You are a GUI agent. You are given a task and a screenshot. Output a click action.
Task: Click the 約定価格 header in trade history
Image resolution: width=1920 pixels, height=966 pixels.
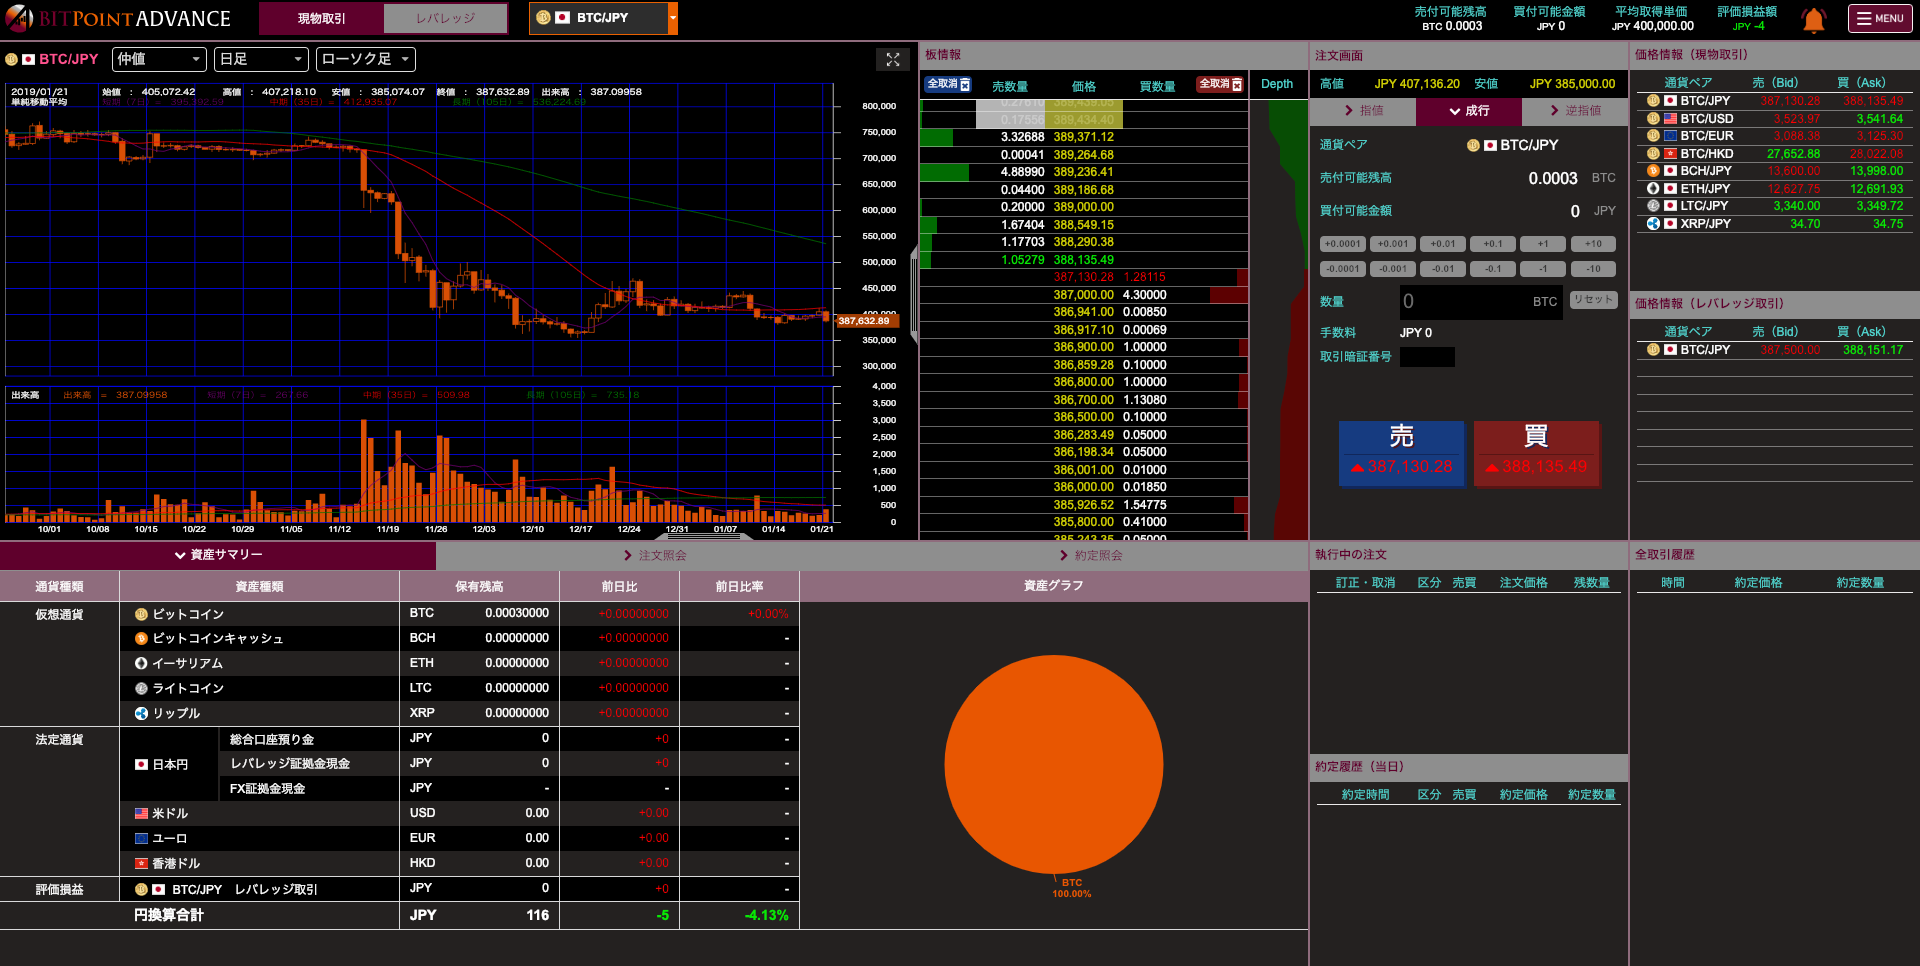[1758, 583]
